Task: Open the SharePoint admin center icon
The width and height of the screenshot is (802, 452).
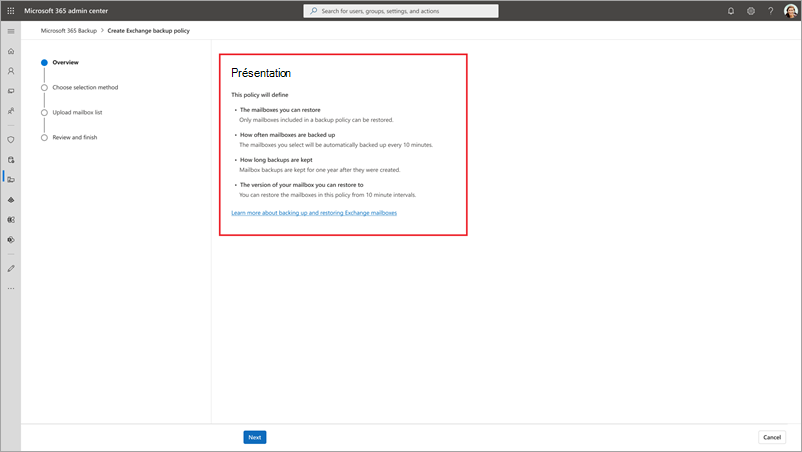Action: coord(11,240)
